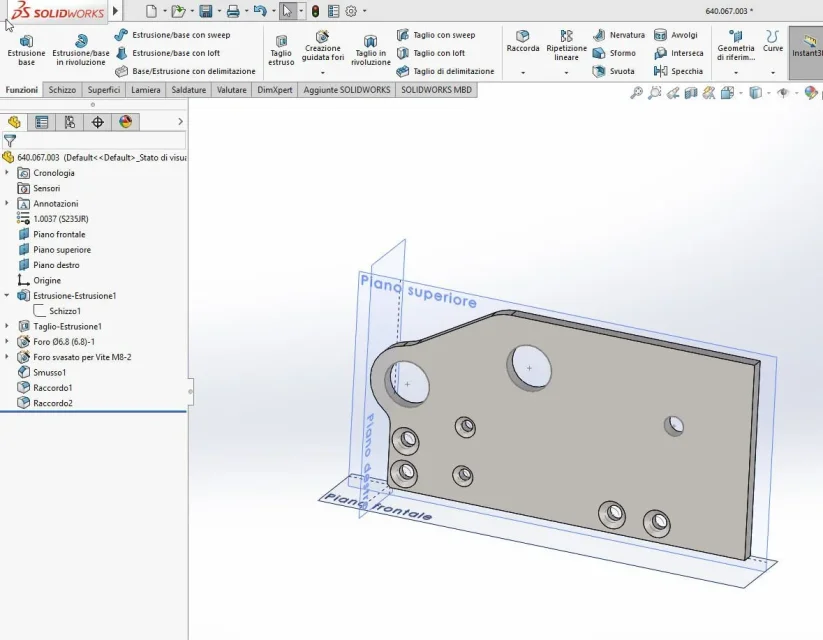
Task: Toggle the rebuild traffic light icon
Action: click(315, 11)
